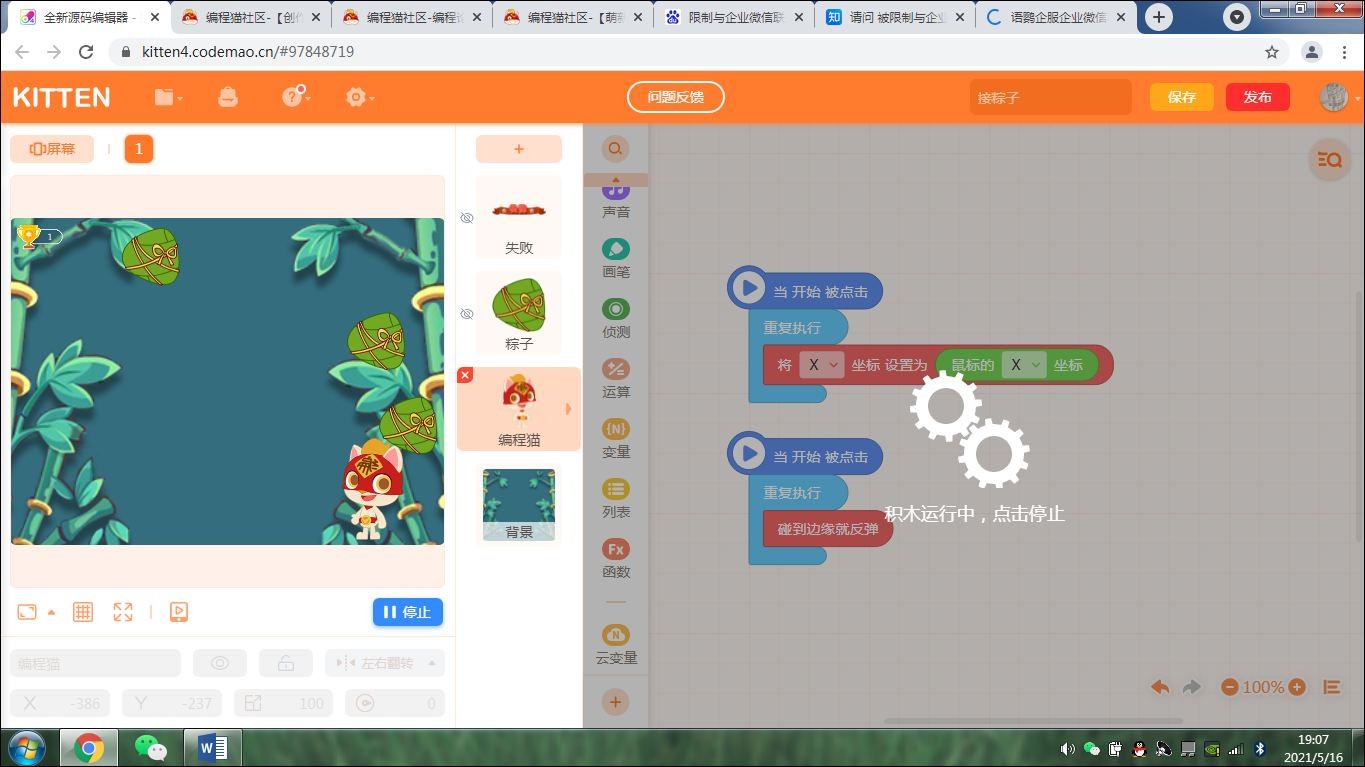Select the 画笔 pen block category
The image size is (1365, 767).
(616, 258)
